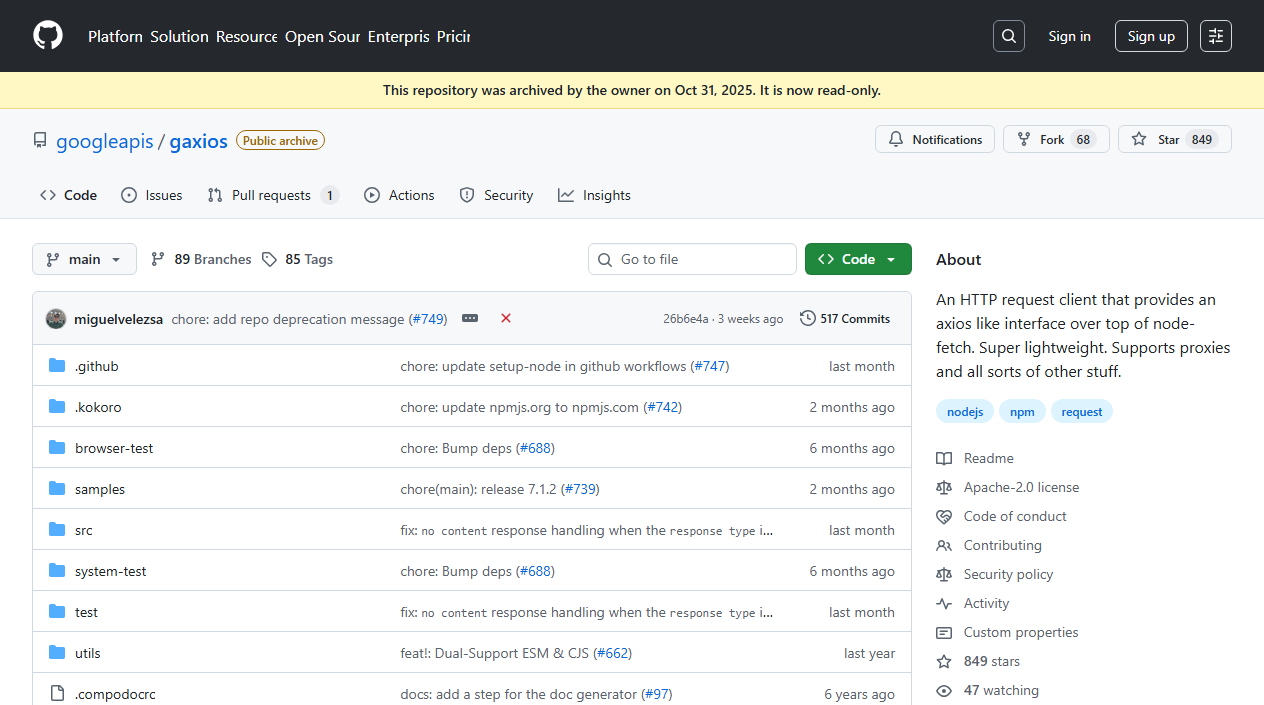Viewport: 1264px width, 705px height.
Task: Open the GitHub homepage logo
Action: coord(48,36)
